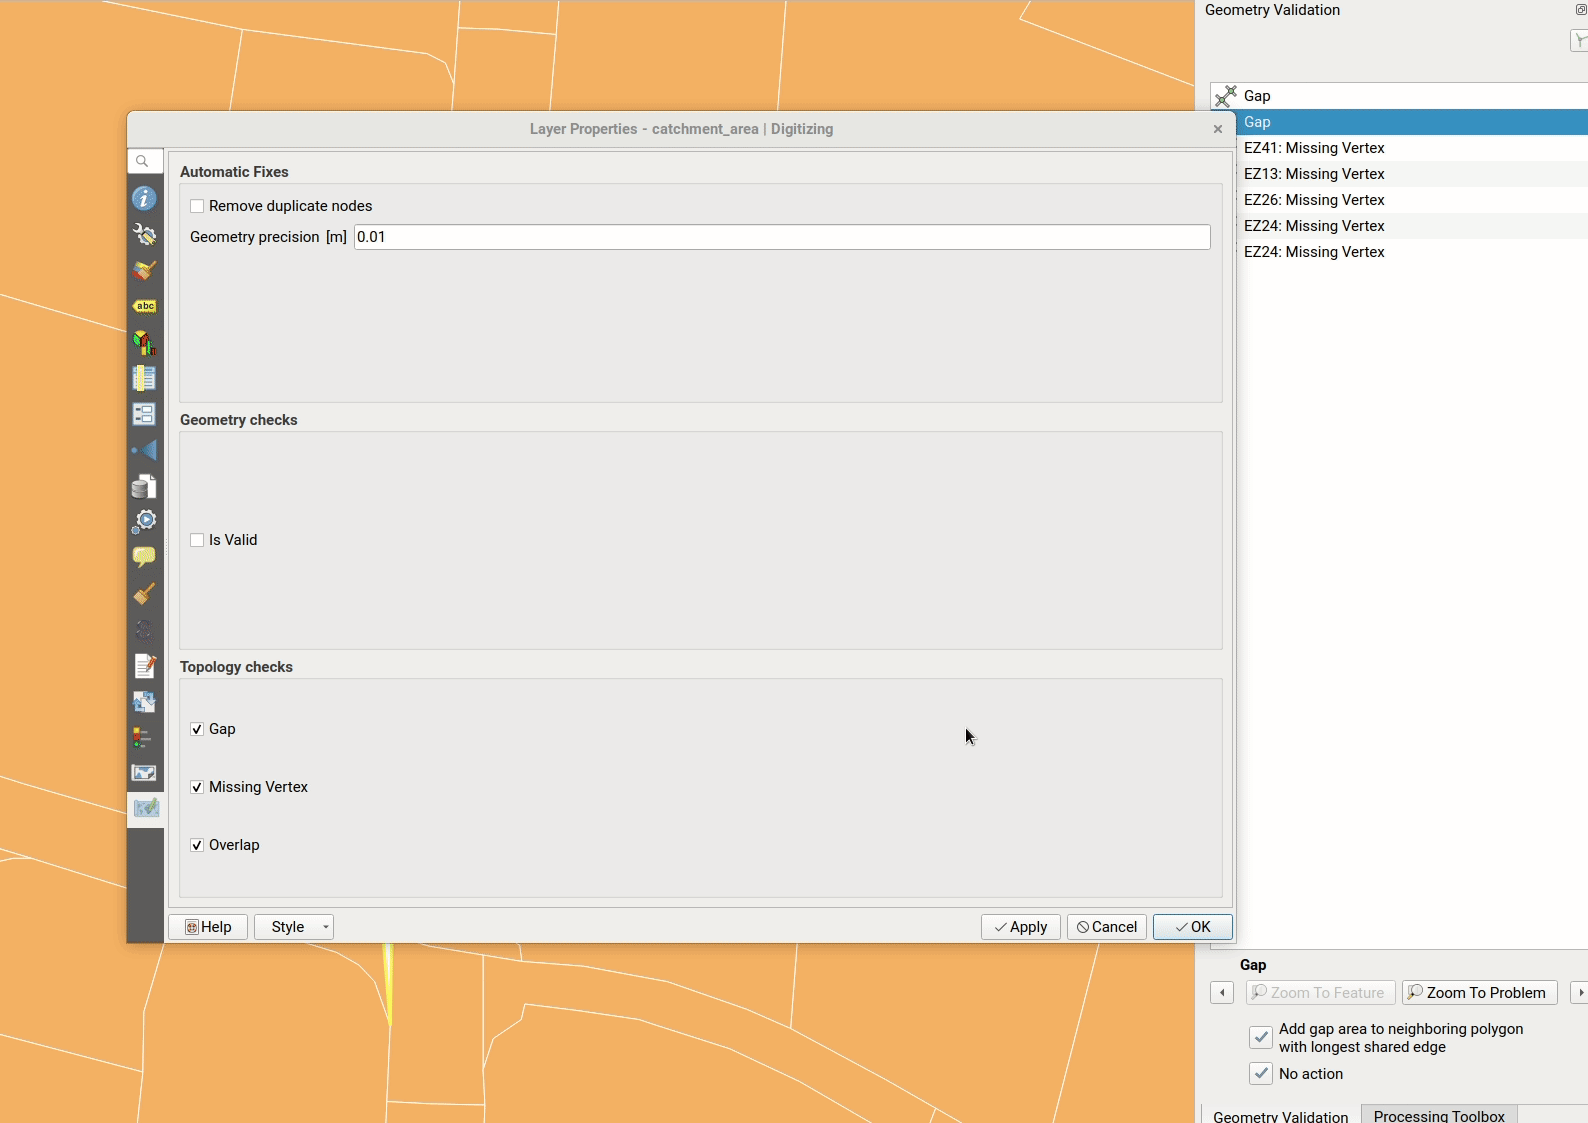Screen dimensions: 1588x1123
Task: Go to previous error with left arrow
Action: tap(1222, 993)
